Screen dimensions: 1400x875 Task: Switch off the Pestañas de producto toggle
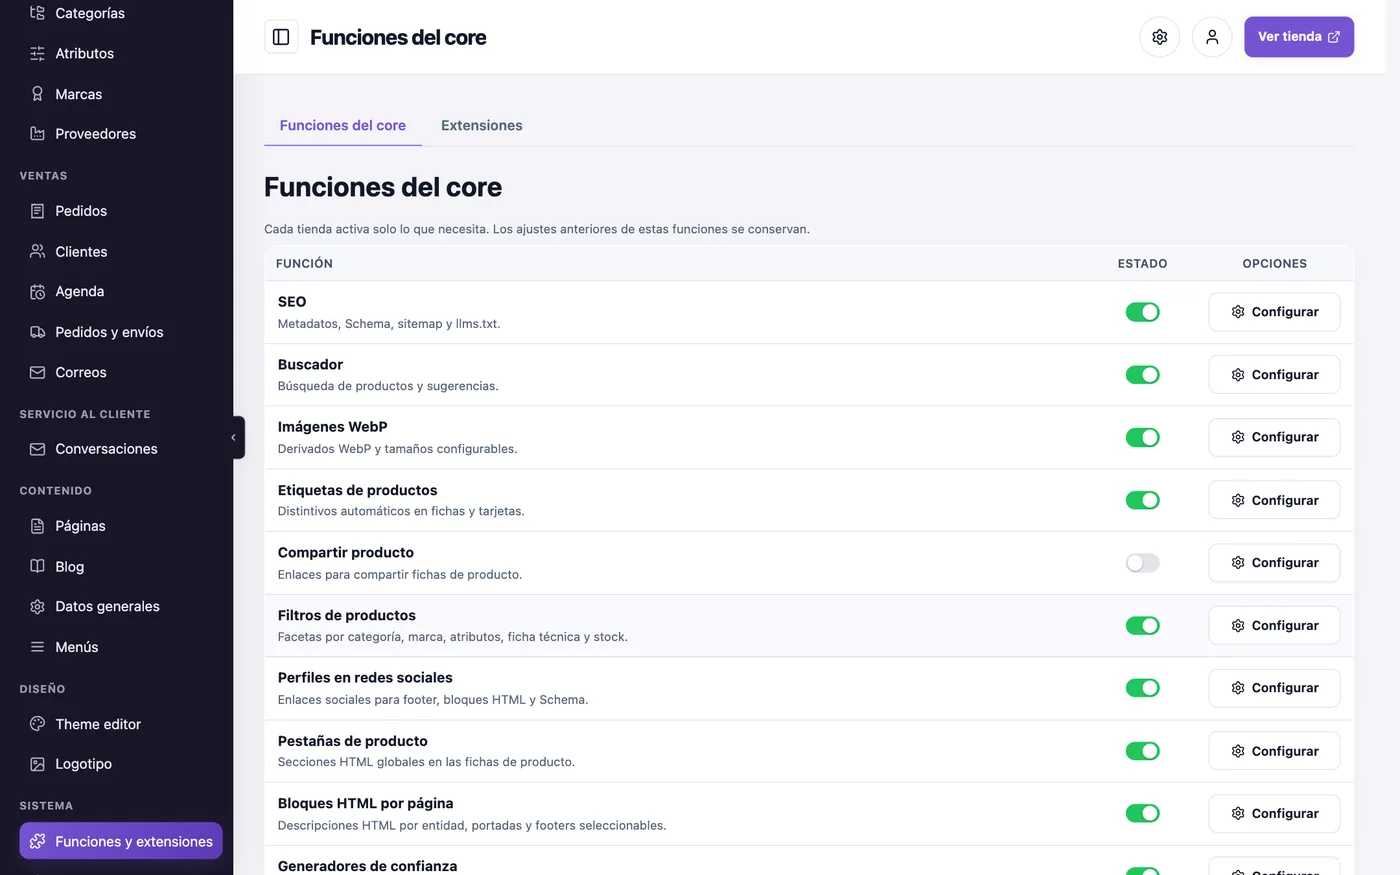[1143, 751]
